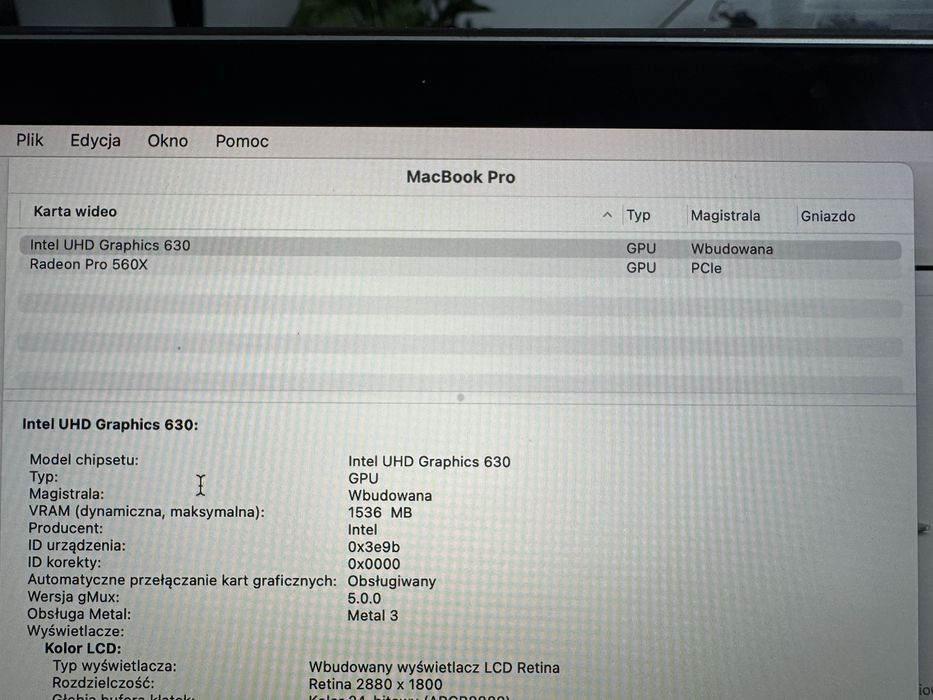Screen dimensions: 933x700
Task: Click the gMux version value 5.0.0
Action: point(364,598)
